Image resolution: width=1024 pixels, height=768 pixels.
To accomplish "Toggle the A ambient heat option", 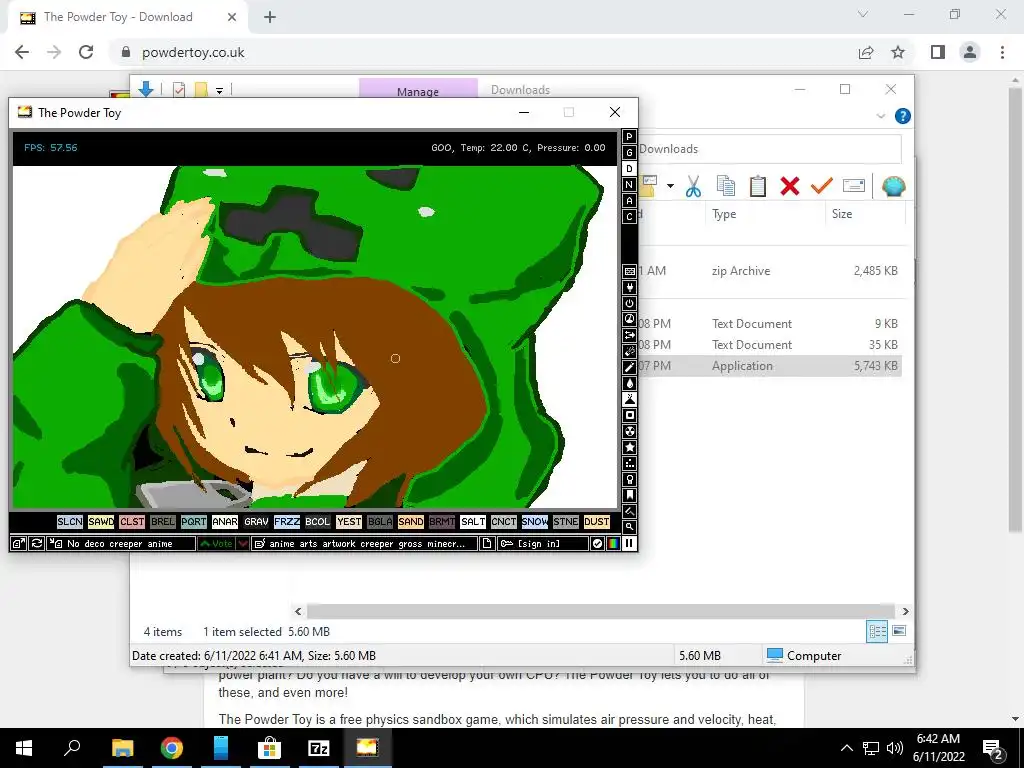I will point(630,200).
